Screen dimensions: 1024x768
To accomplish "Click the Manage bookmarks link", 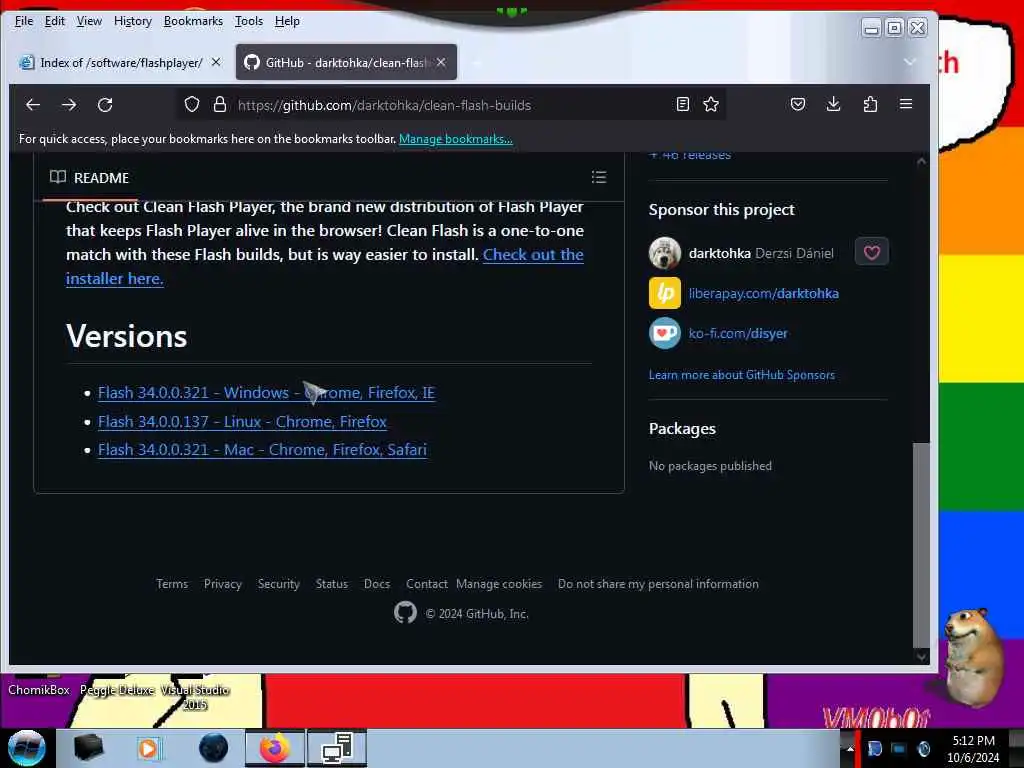I will pyautogui.click(x=456, y=138).
